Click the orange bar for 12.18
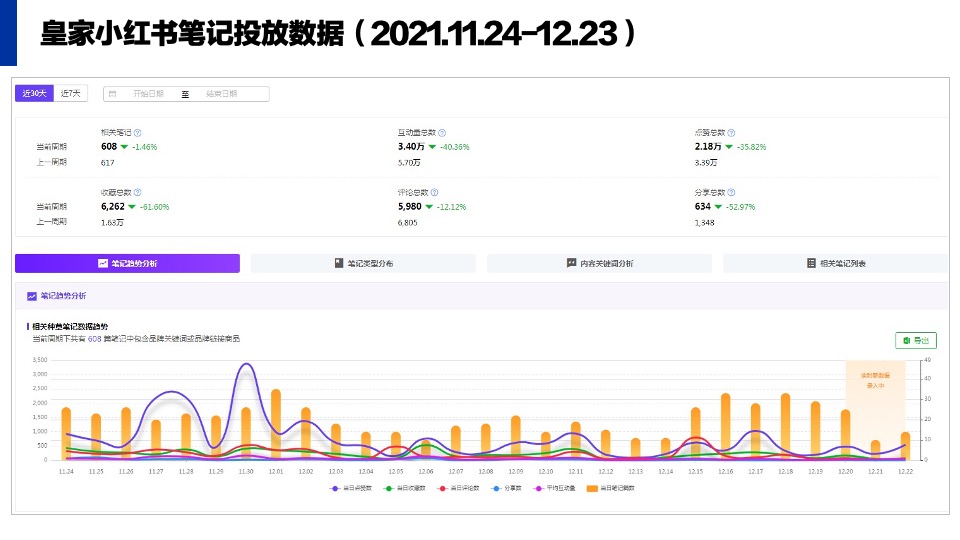 coord(786,427)
